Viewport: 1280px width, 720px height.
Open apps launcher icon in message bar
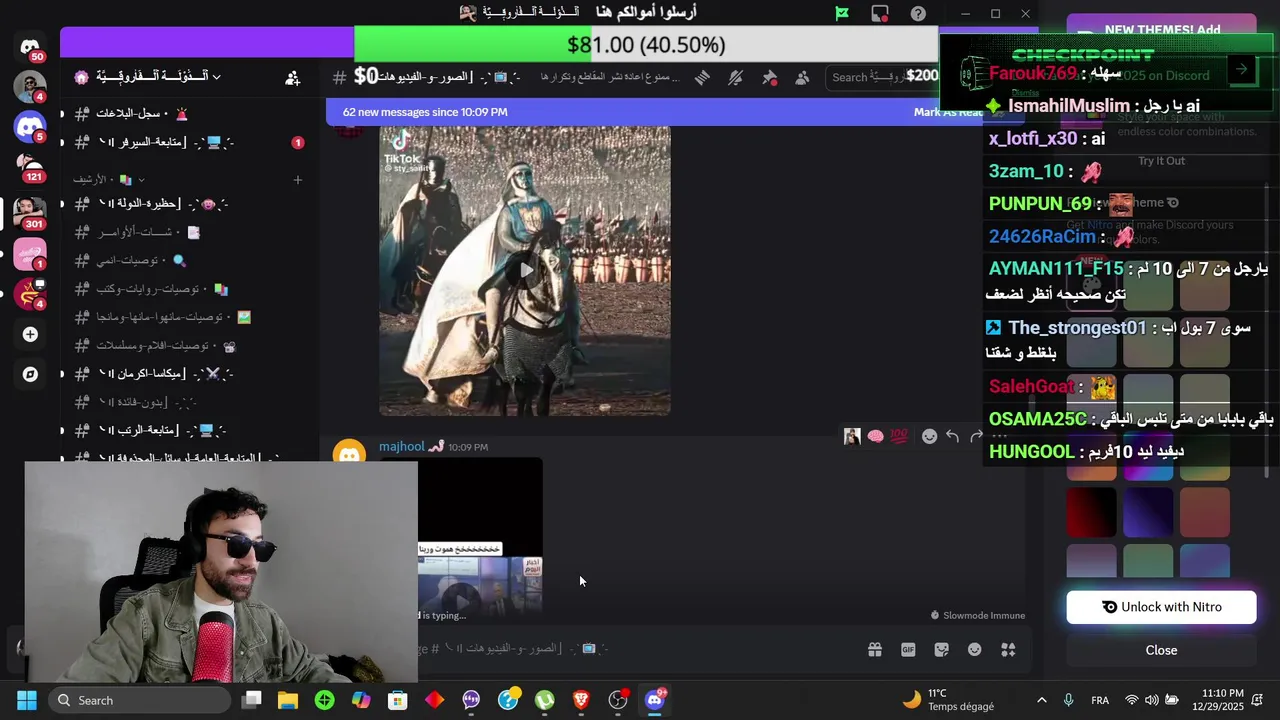click(1008, 649)
